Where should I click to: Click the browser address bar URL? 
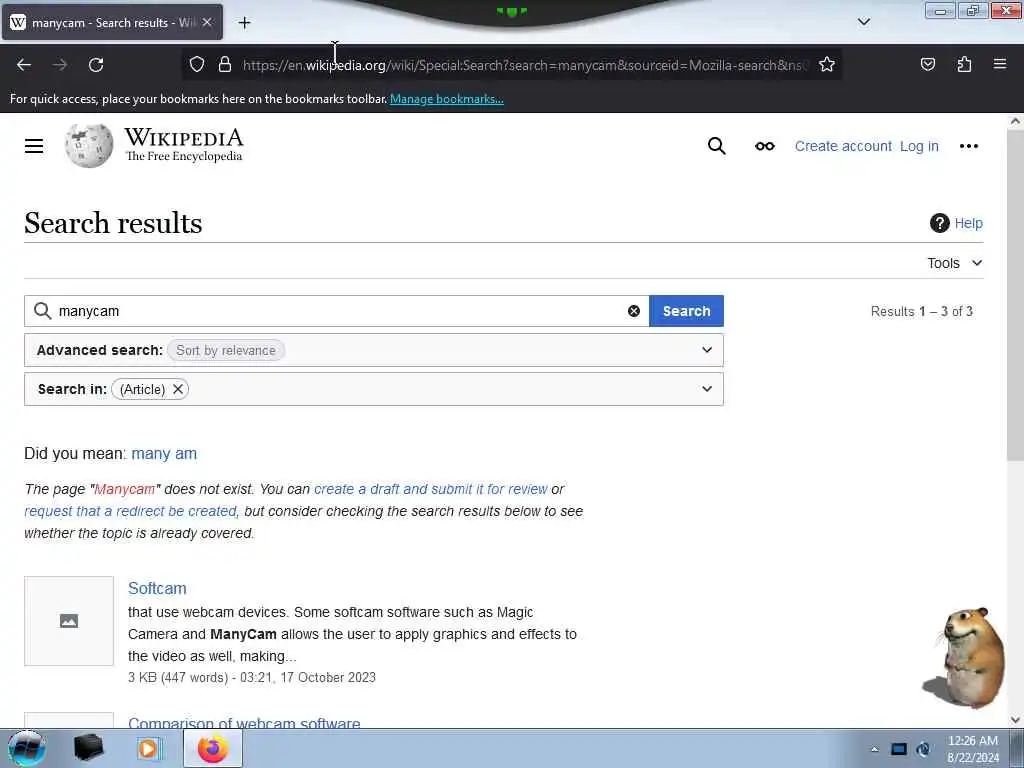coord(525,65)
